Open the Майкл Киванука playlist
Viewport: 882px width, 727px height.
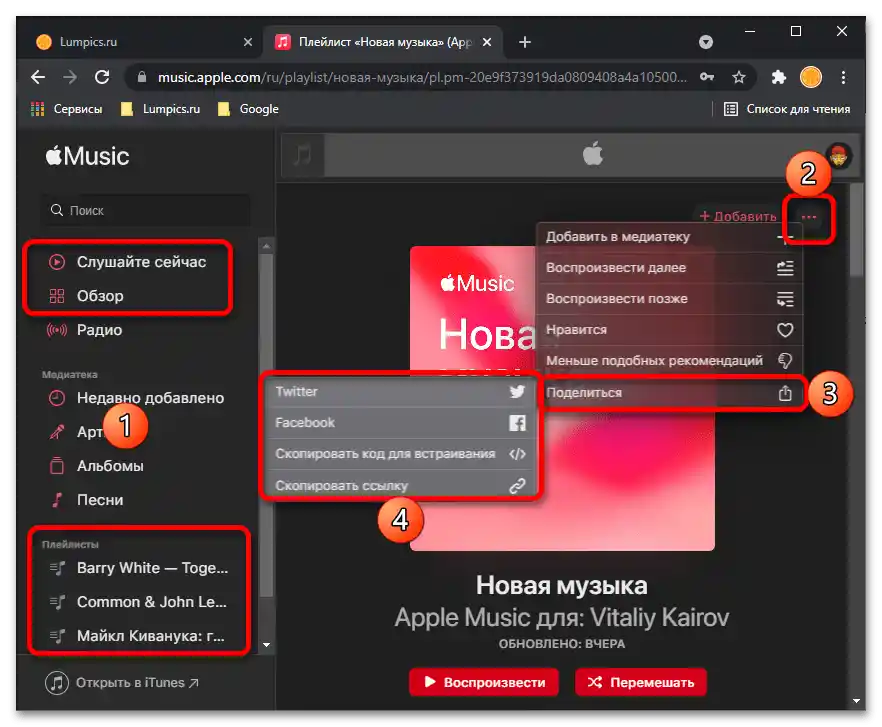point(137,636)
